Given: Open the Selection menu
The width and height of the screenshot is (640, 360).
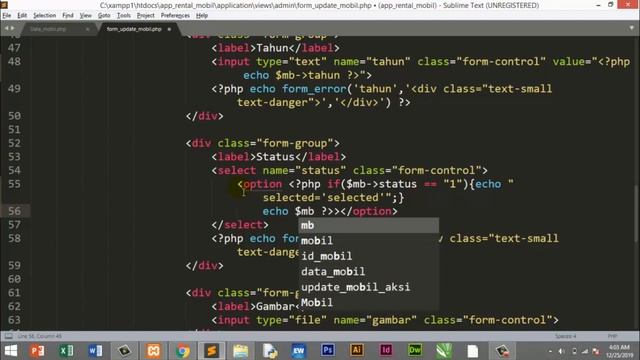Looking at the screenshot, I should [x=44, y=16].
